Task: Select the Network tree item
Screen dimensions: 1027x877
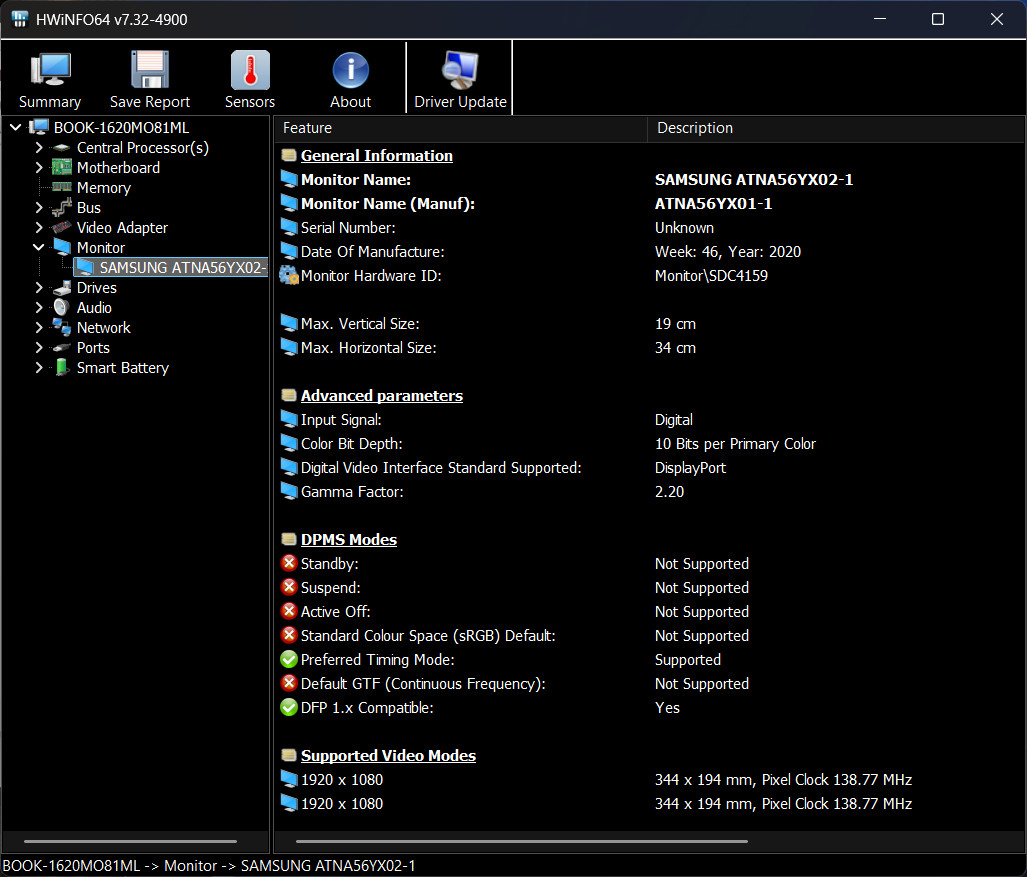Action: click(x=103, y=327)
